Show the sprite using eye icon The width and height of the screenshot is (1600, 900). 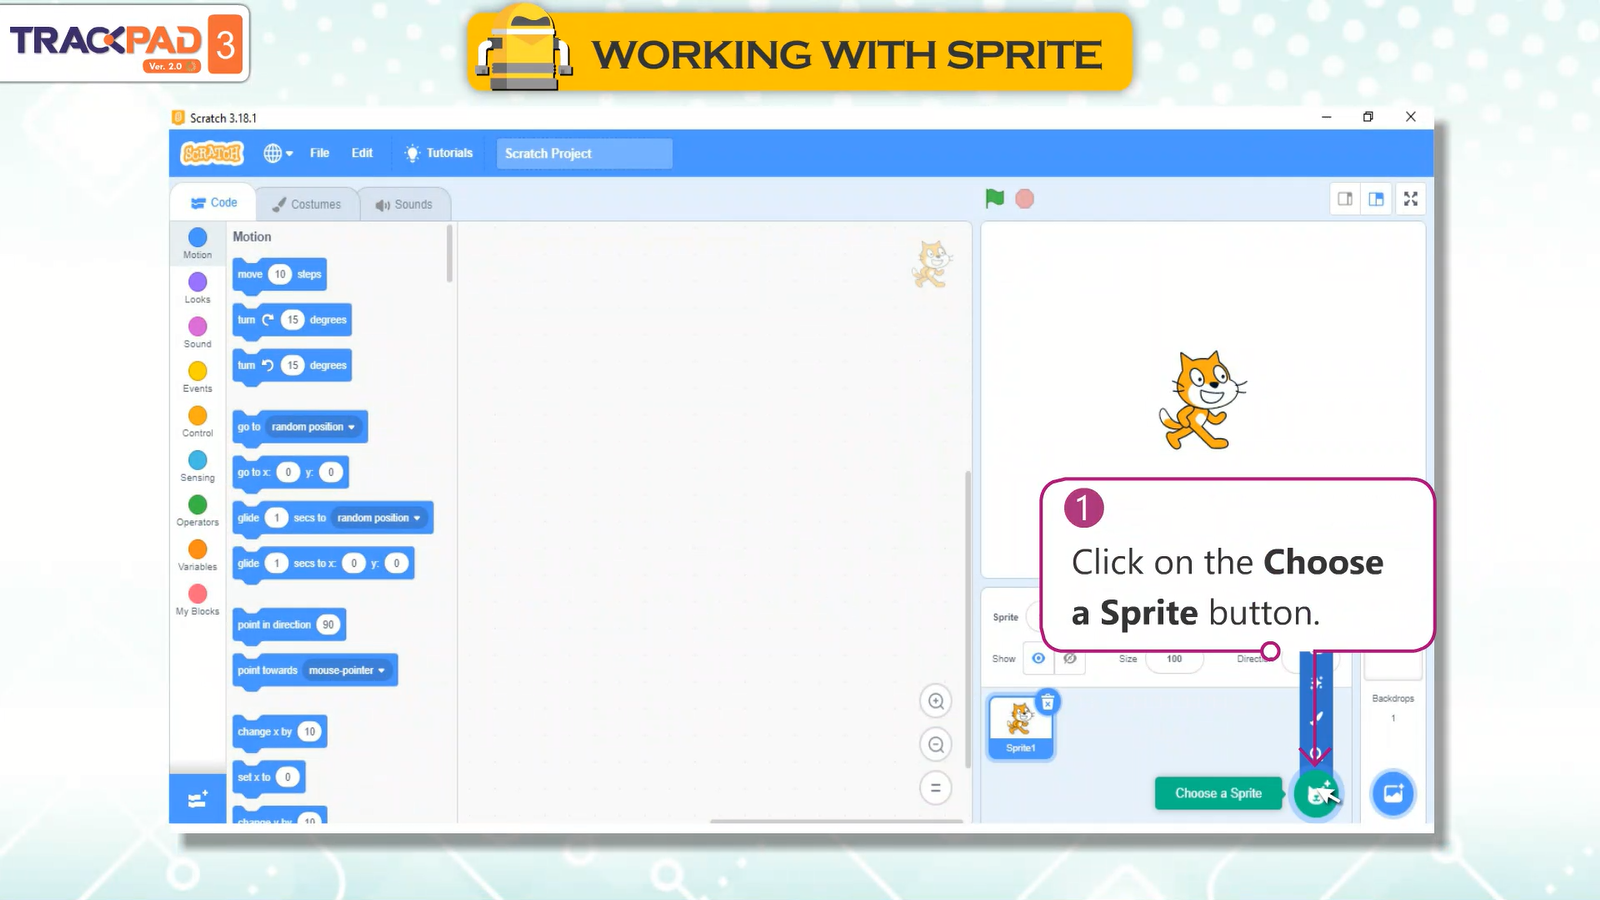pyautogui.click(x=1039, y=658)
